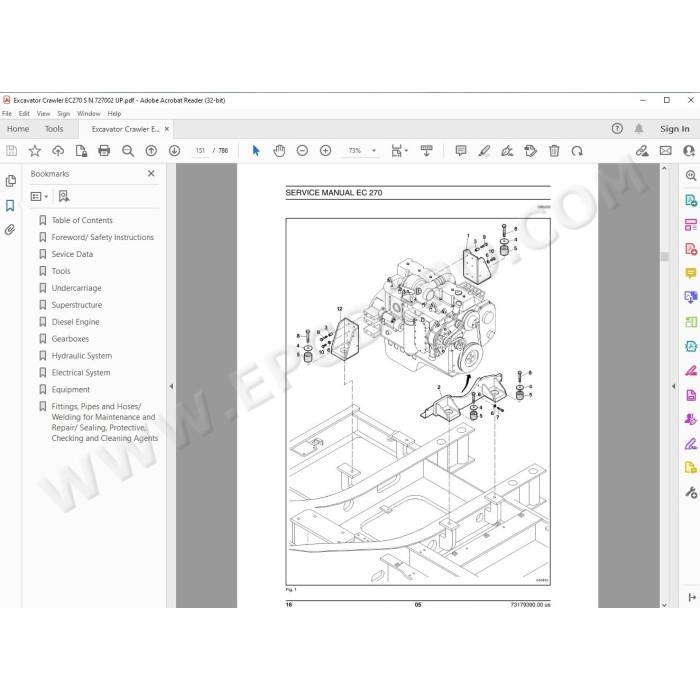Collapse the right tools pane arrow
The height and width of the screenshot is (700, 700).
[673, 386]
